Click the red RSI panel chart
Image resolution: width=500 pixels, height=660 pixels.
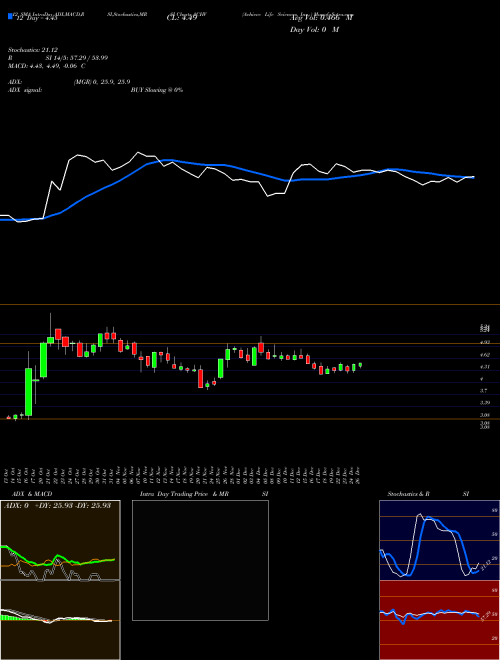point(439,620)
